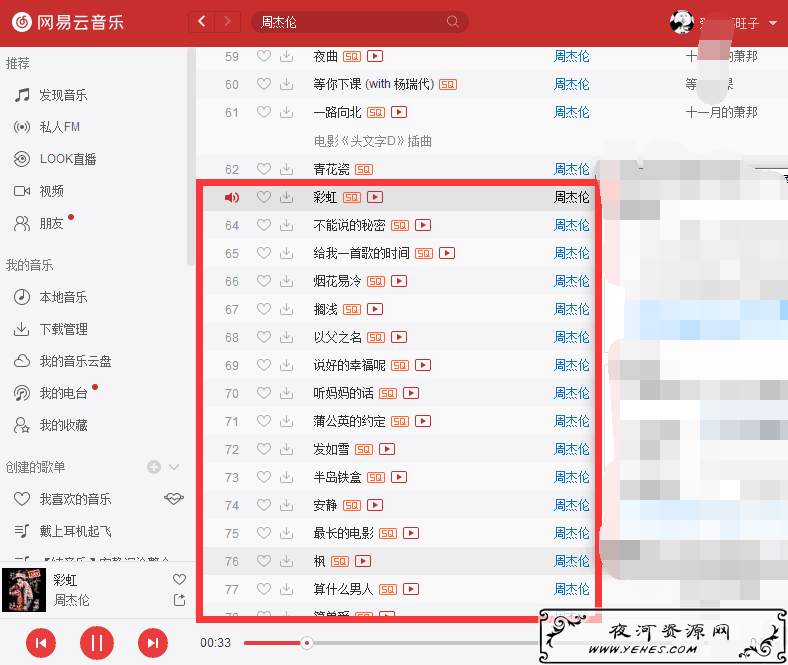Select the song title 搁浅
This screenshot has height=665, width=788.
325,309
